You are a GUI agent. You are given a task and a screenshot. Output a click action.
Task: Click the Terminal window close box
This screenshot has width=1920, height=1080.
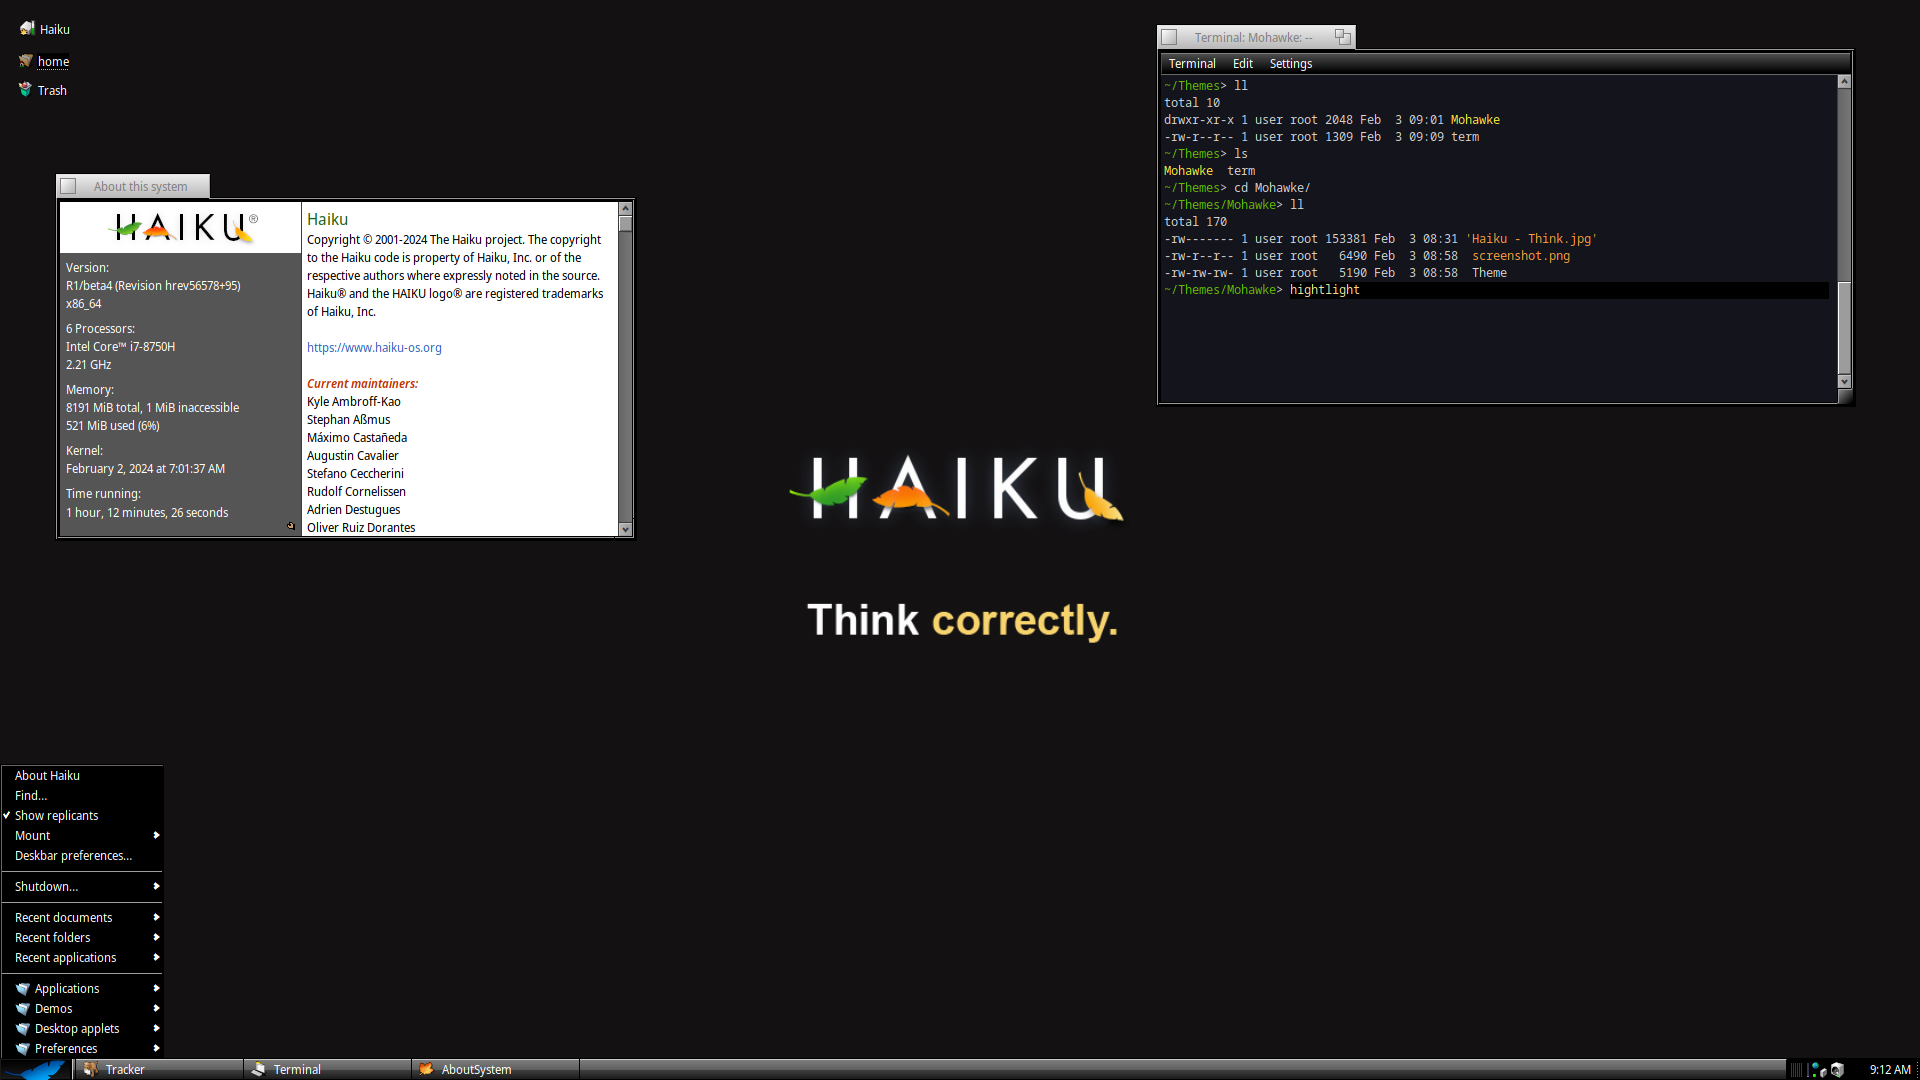tap(1169, 37)
